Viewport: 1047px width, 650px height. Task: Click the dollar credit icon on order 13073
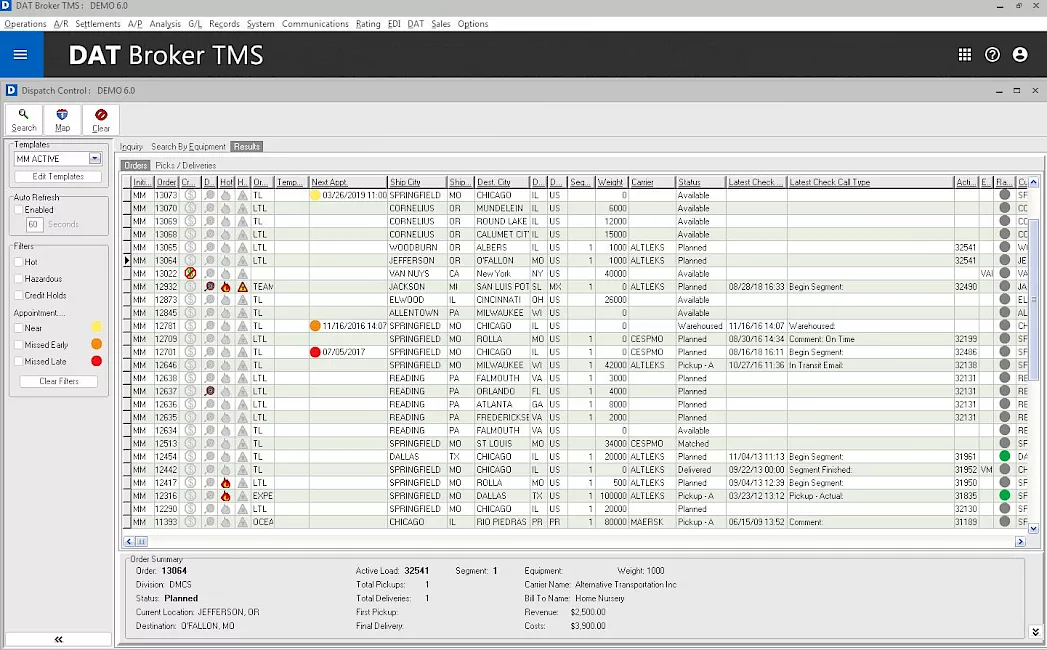190,195
